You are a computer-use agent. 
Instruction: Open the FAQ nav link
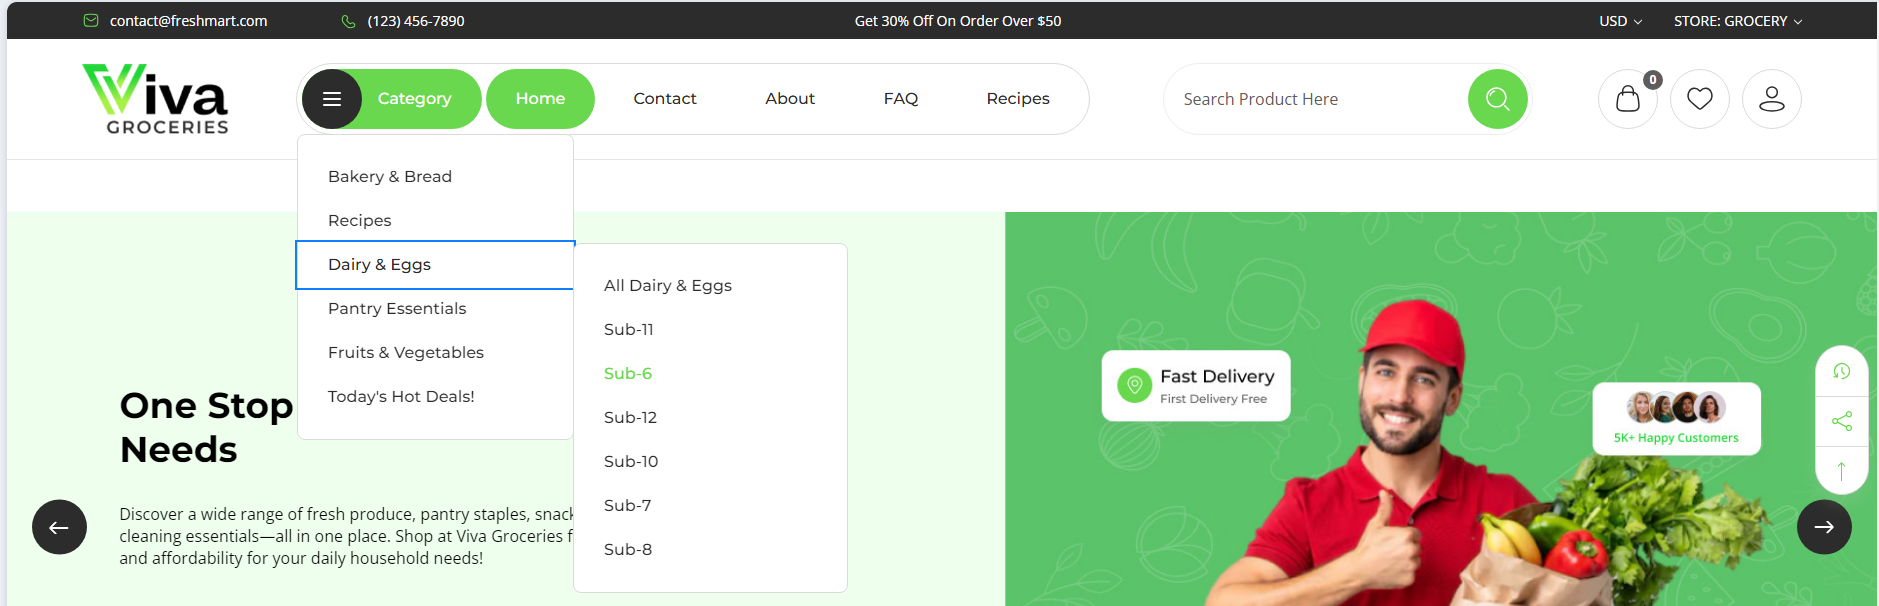[x=901, y=99]
